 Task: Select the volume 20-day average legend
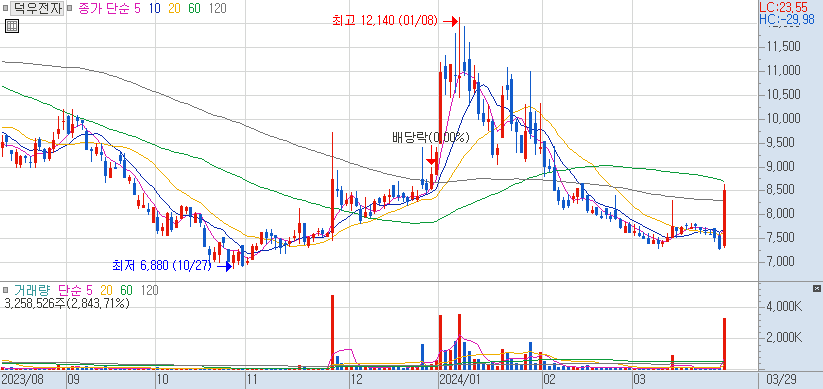[x=107, y=290]
